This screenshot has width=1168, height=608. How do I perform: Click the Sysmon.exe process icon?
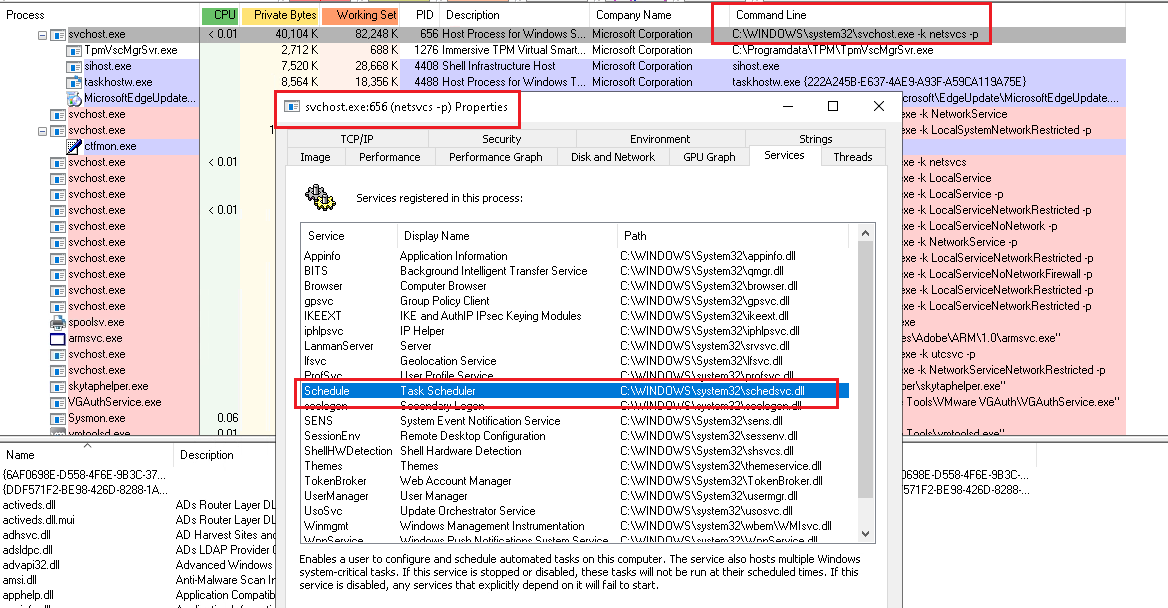[58, 418]
